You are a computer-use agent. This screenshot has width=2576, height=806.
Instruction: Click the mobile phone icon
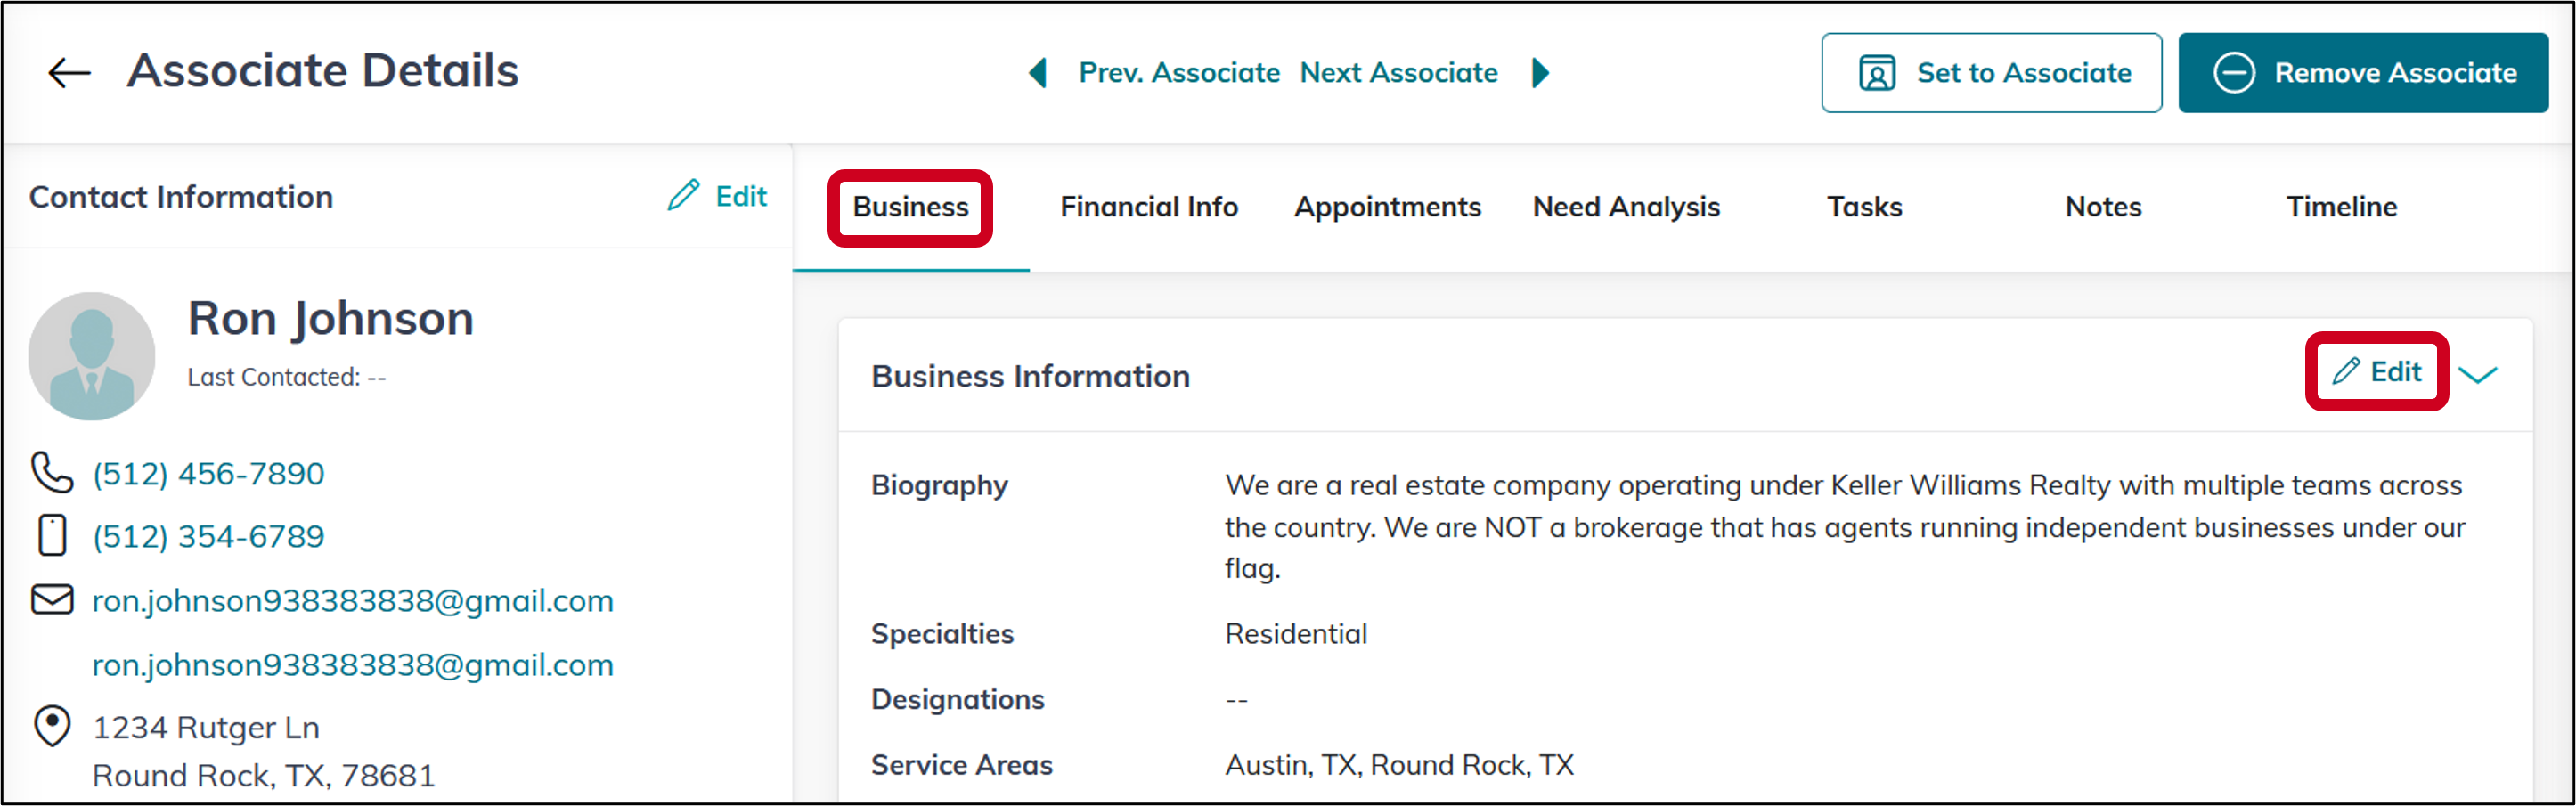52,535
